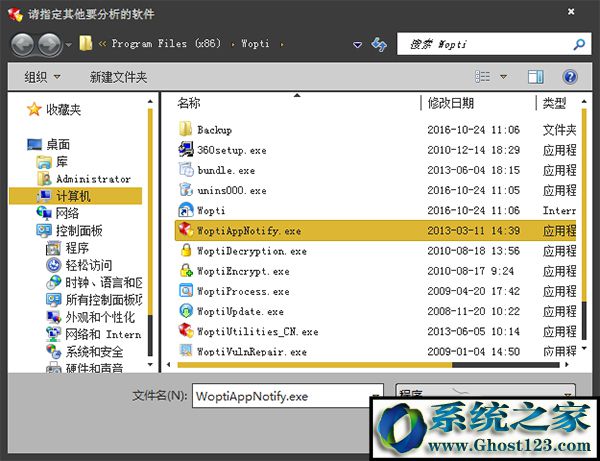This screenshot has width=600, height=461.
Task: Select 网络 in navigation pane
Action: [67, 213]
